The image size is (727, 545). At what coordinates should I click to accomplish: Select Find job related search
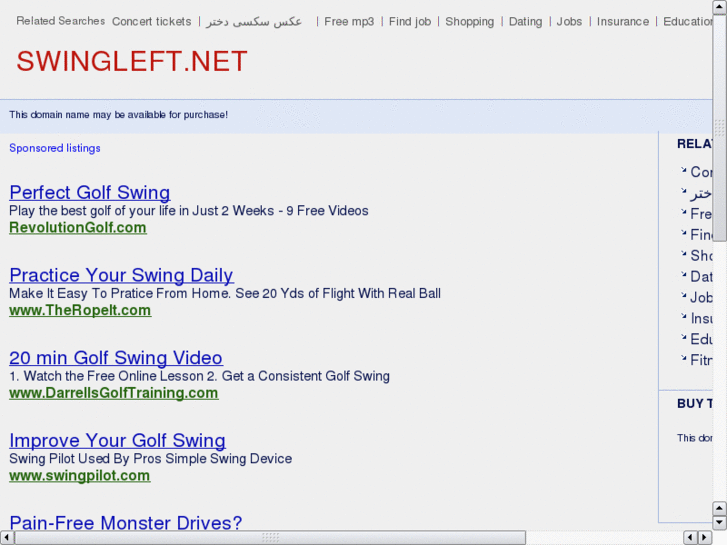[410, 21]
